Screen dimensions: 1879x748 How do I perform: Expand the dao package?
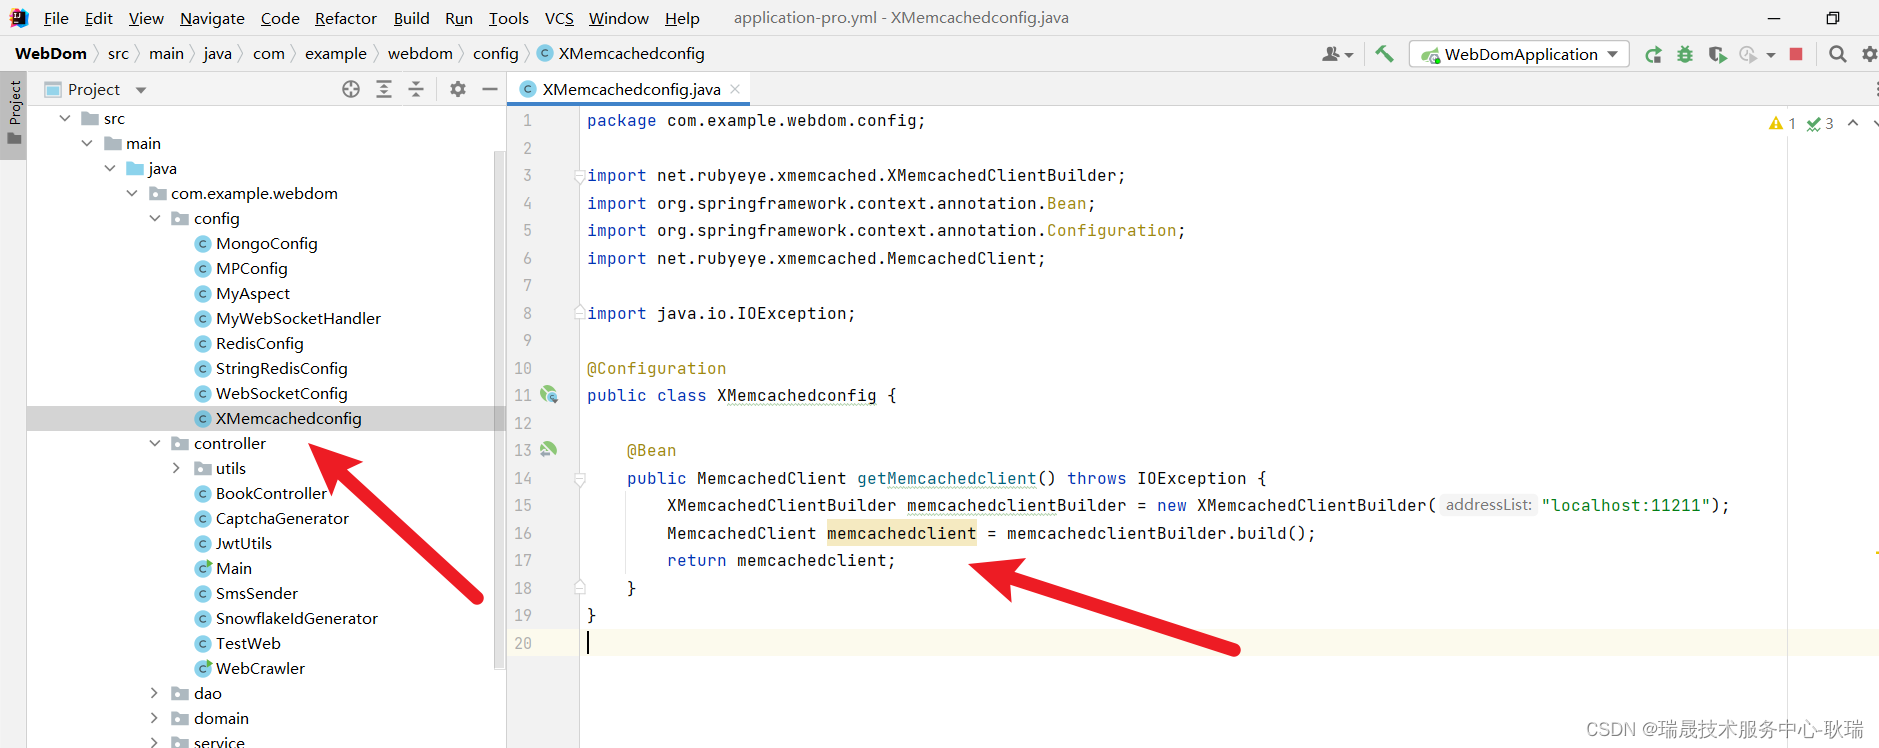(154, 693)
